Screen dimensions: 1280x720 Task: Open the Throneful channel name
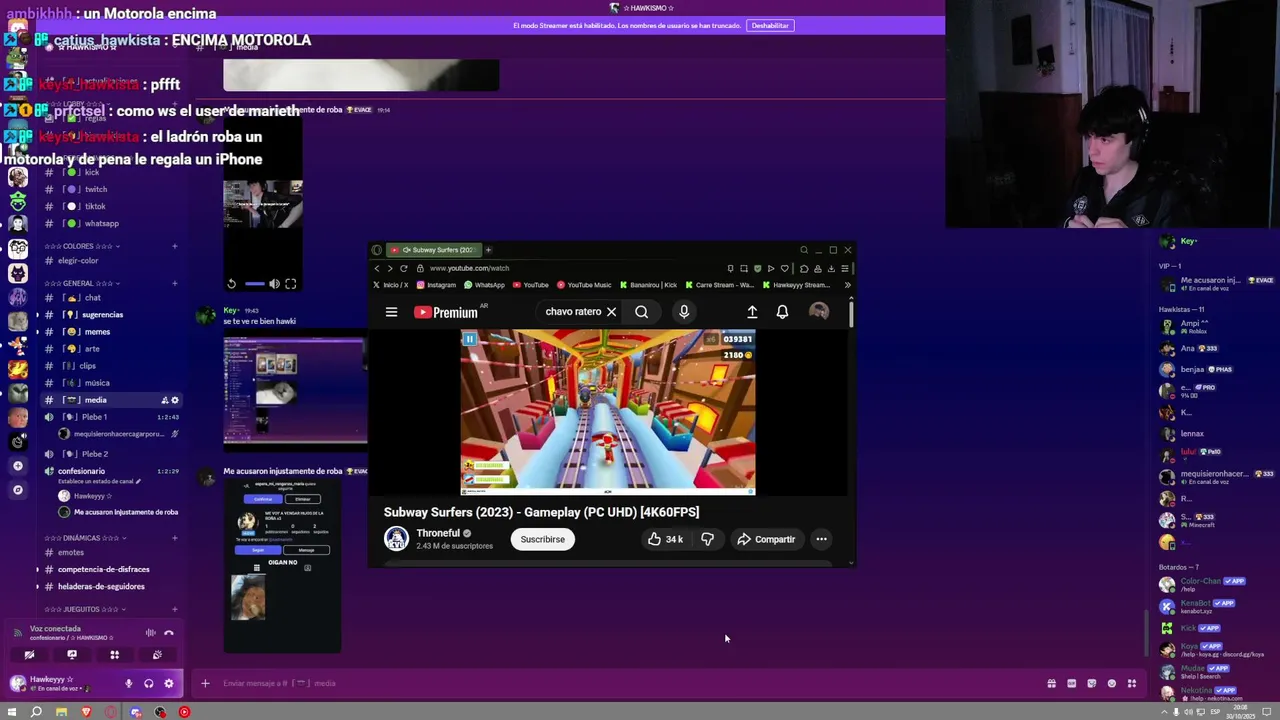pos(438,533)
